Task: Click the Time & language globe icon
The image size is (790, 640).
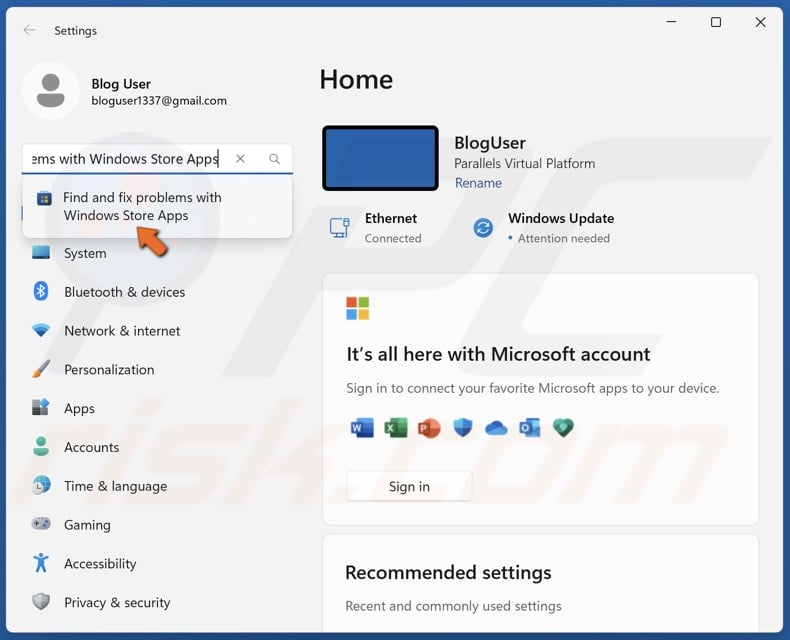Action: click(x=41, y=485)
